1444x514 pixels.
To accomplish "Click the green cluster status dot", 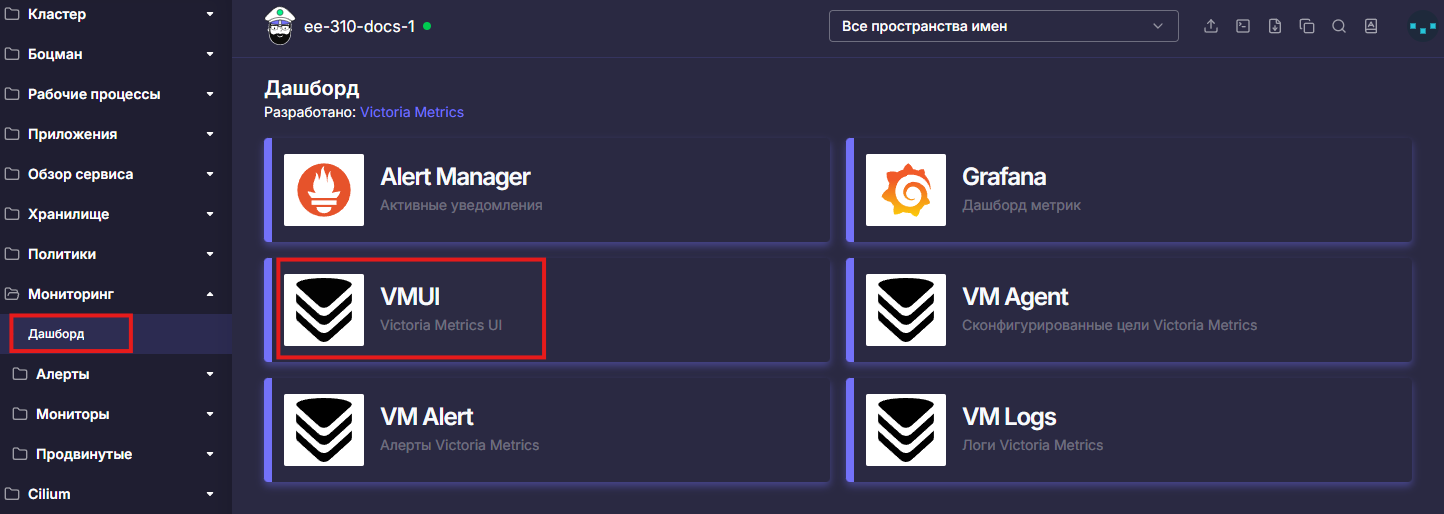I will (427, 26).
